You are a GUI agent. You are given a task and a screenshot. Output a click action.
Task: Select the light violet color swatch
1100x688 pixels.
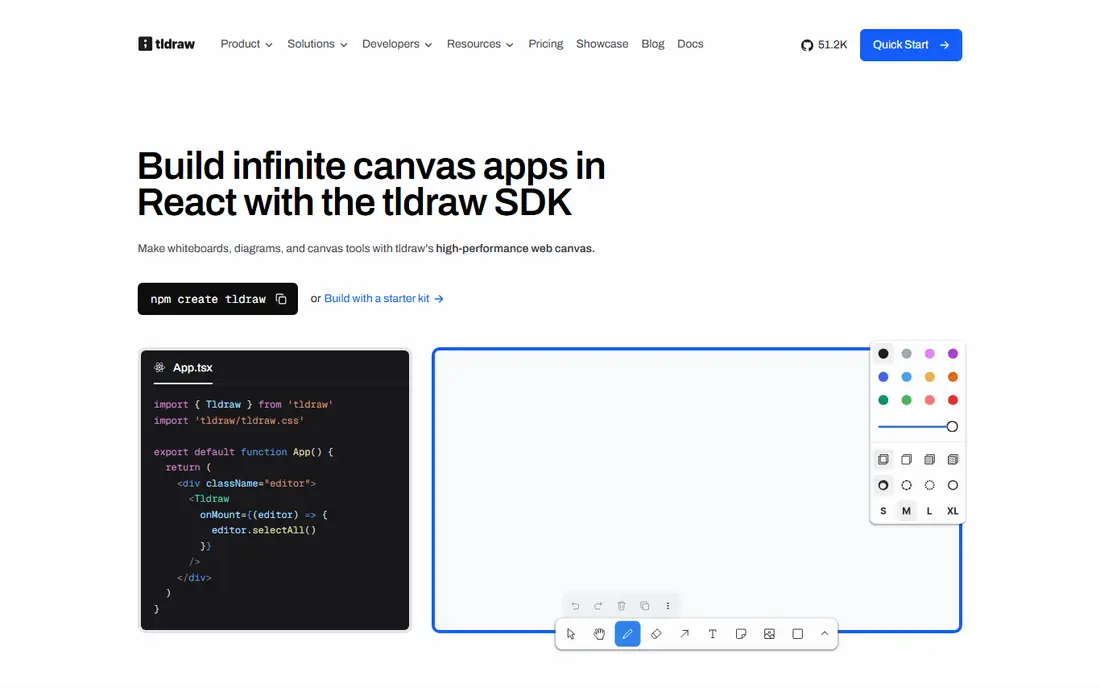coord(930,354)
